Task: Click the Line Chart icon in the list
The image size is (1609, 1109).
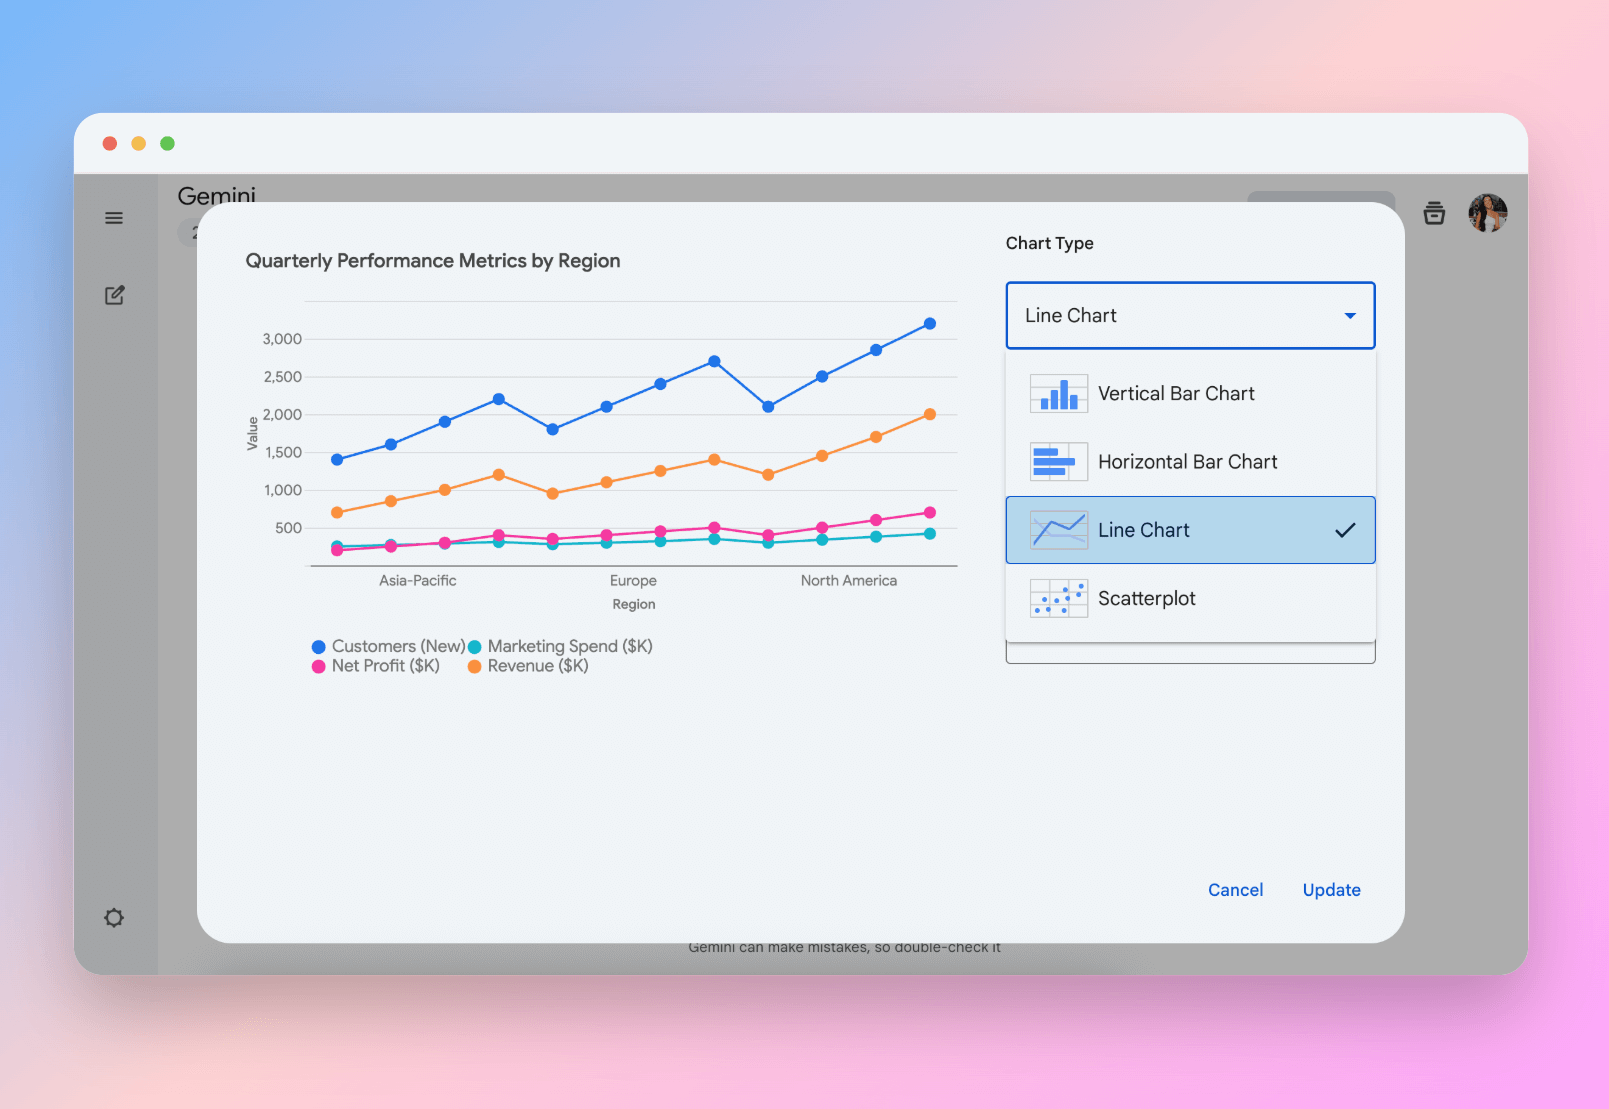Action: click(x=1057, y=530)
